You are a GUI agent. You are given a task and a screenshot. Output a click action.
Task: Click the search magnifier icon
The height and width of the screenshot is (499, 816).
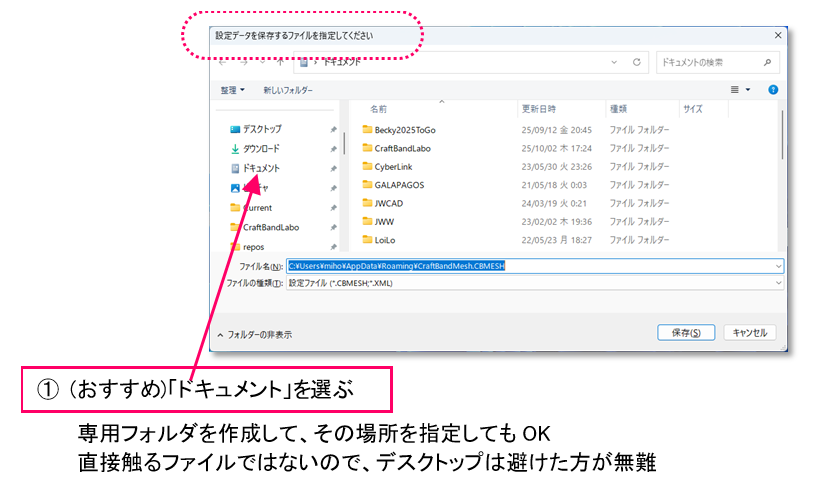[767, 62]
